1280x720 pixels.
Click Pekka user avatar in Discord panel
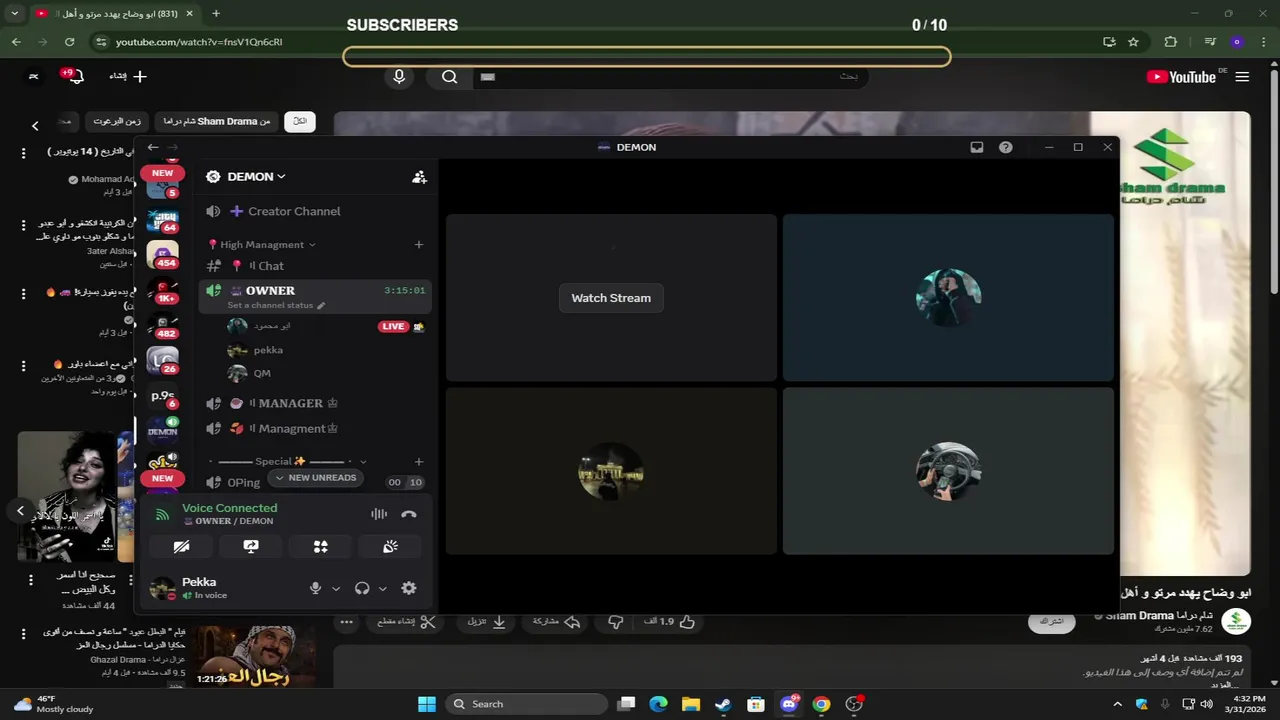[x=162, y=588]
